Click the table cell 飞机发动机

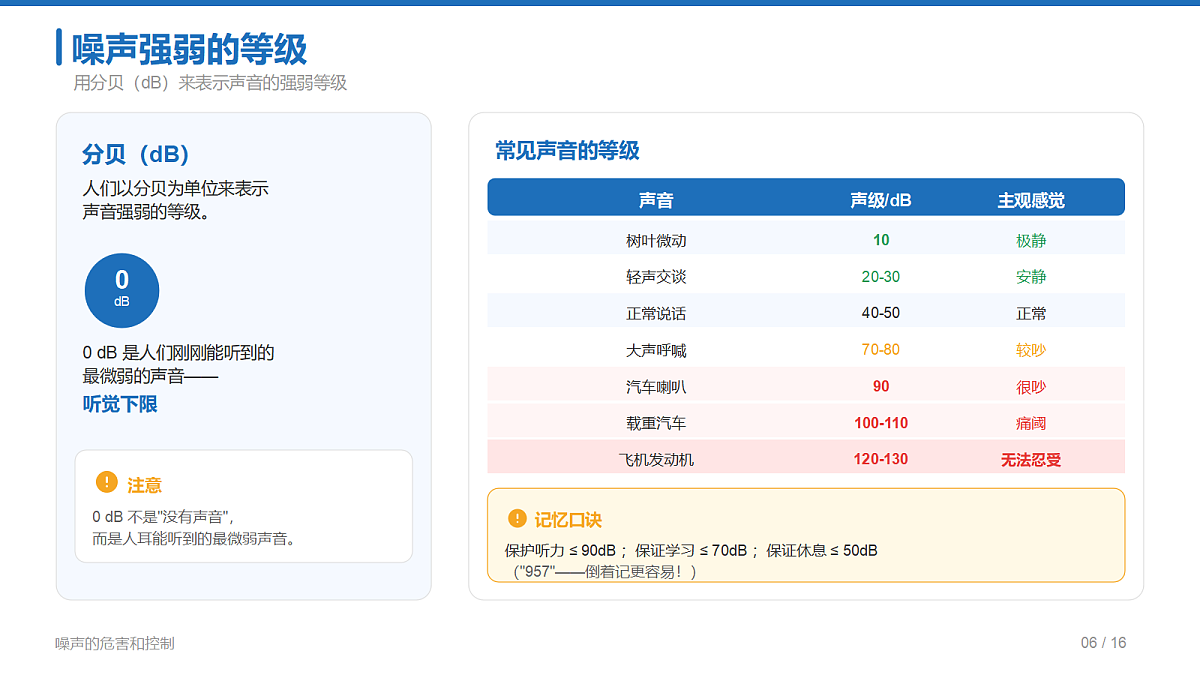(x=656, y=460)
